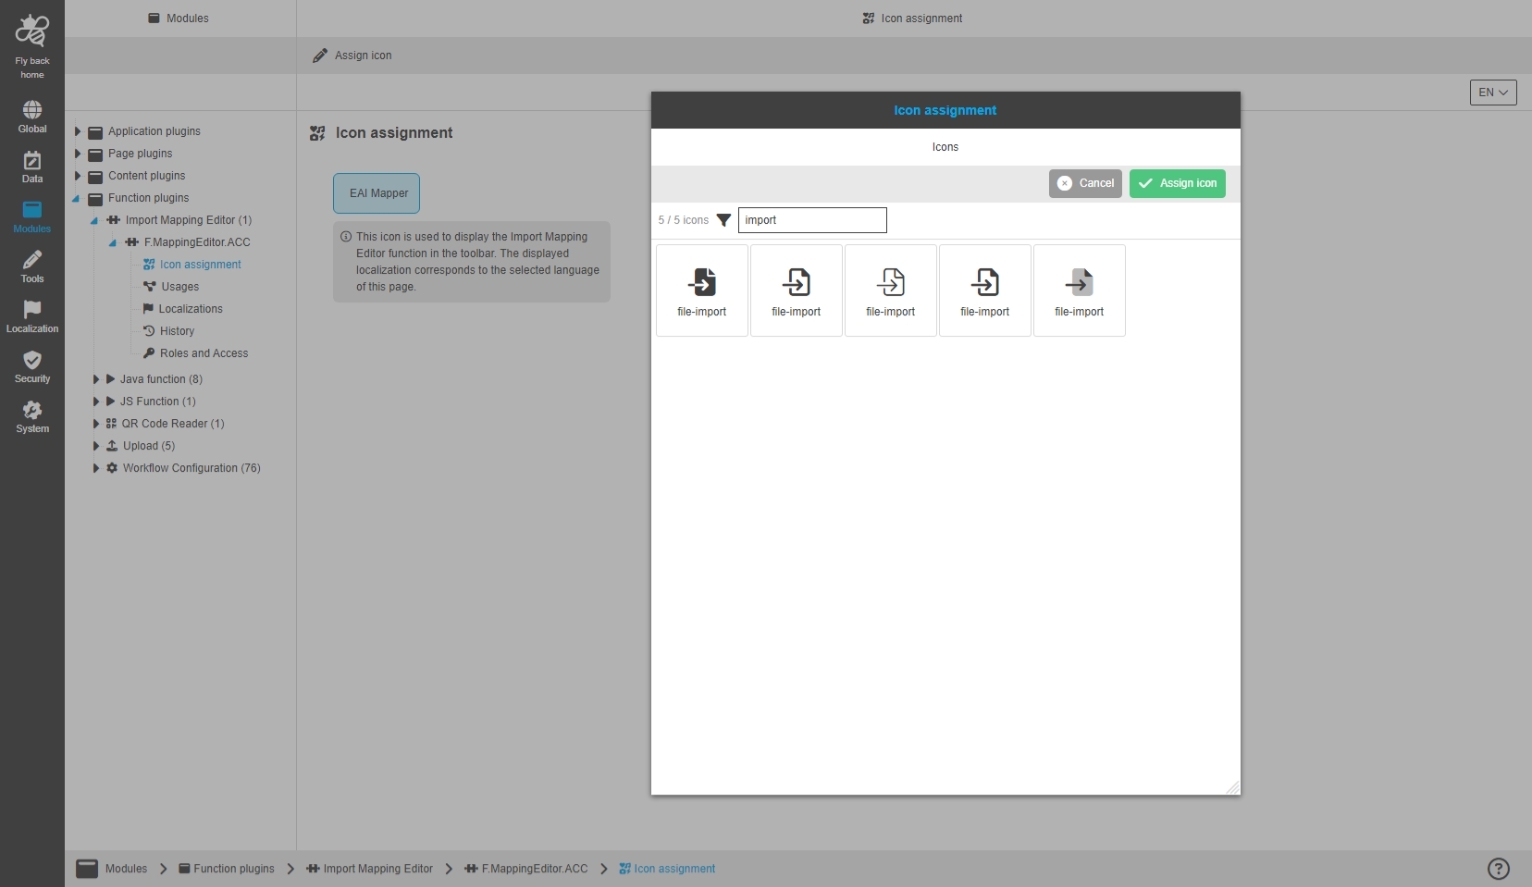Screen dimensions: 1532x887
Task: Open the Data section in sidebar
Action: 32,167
